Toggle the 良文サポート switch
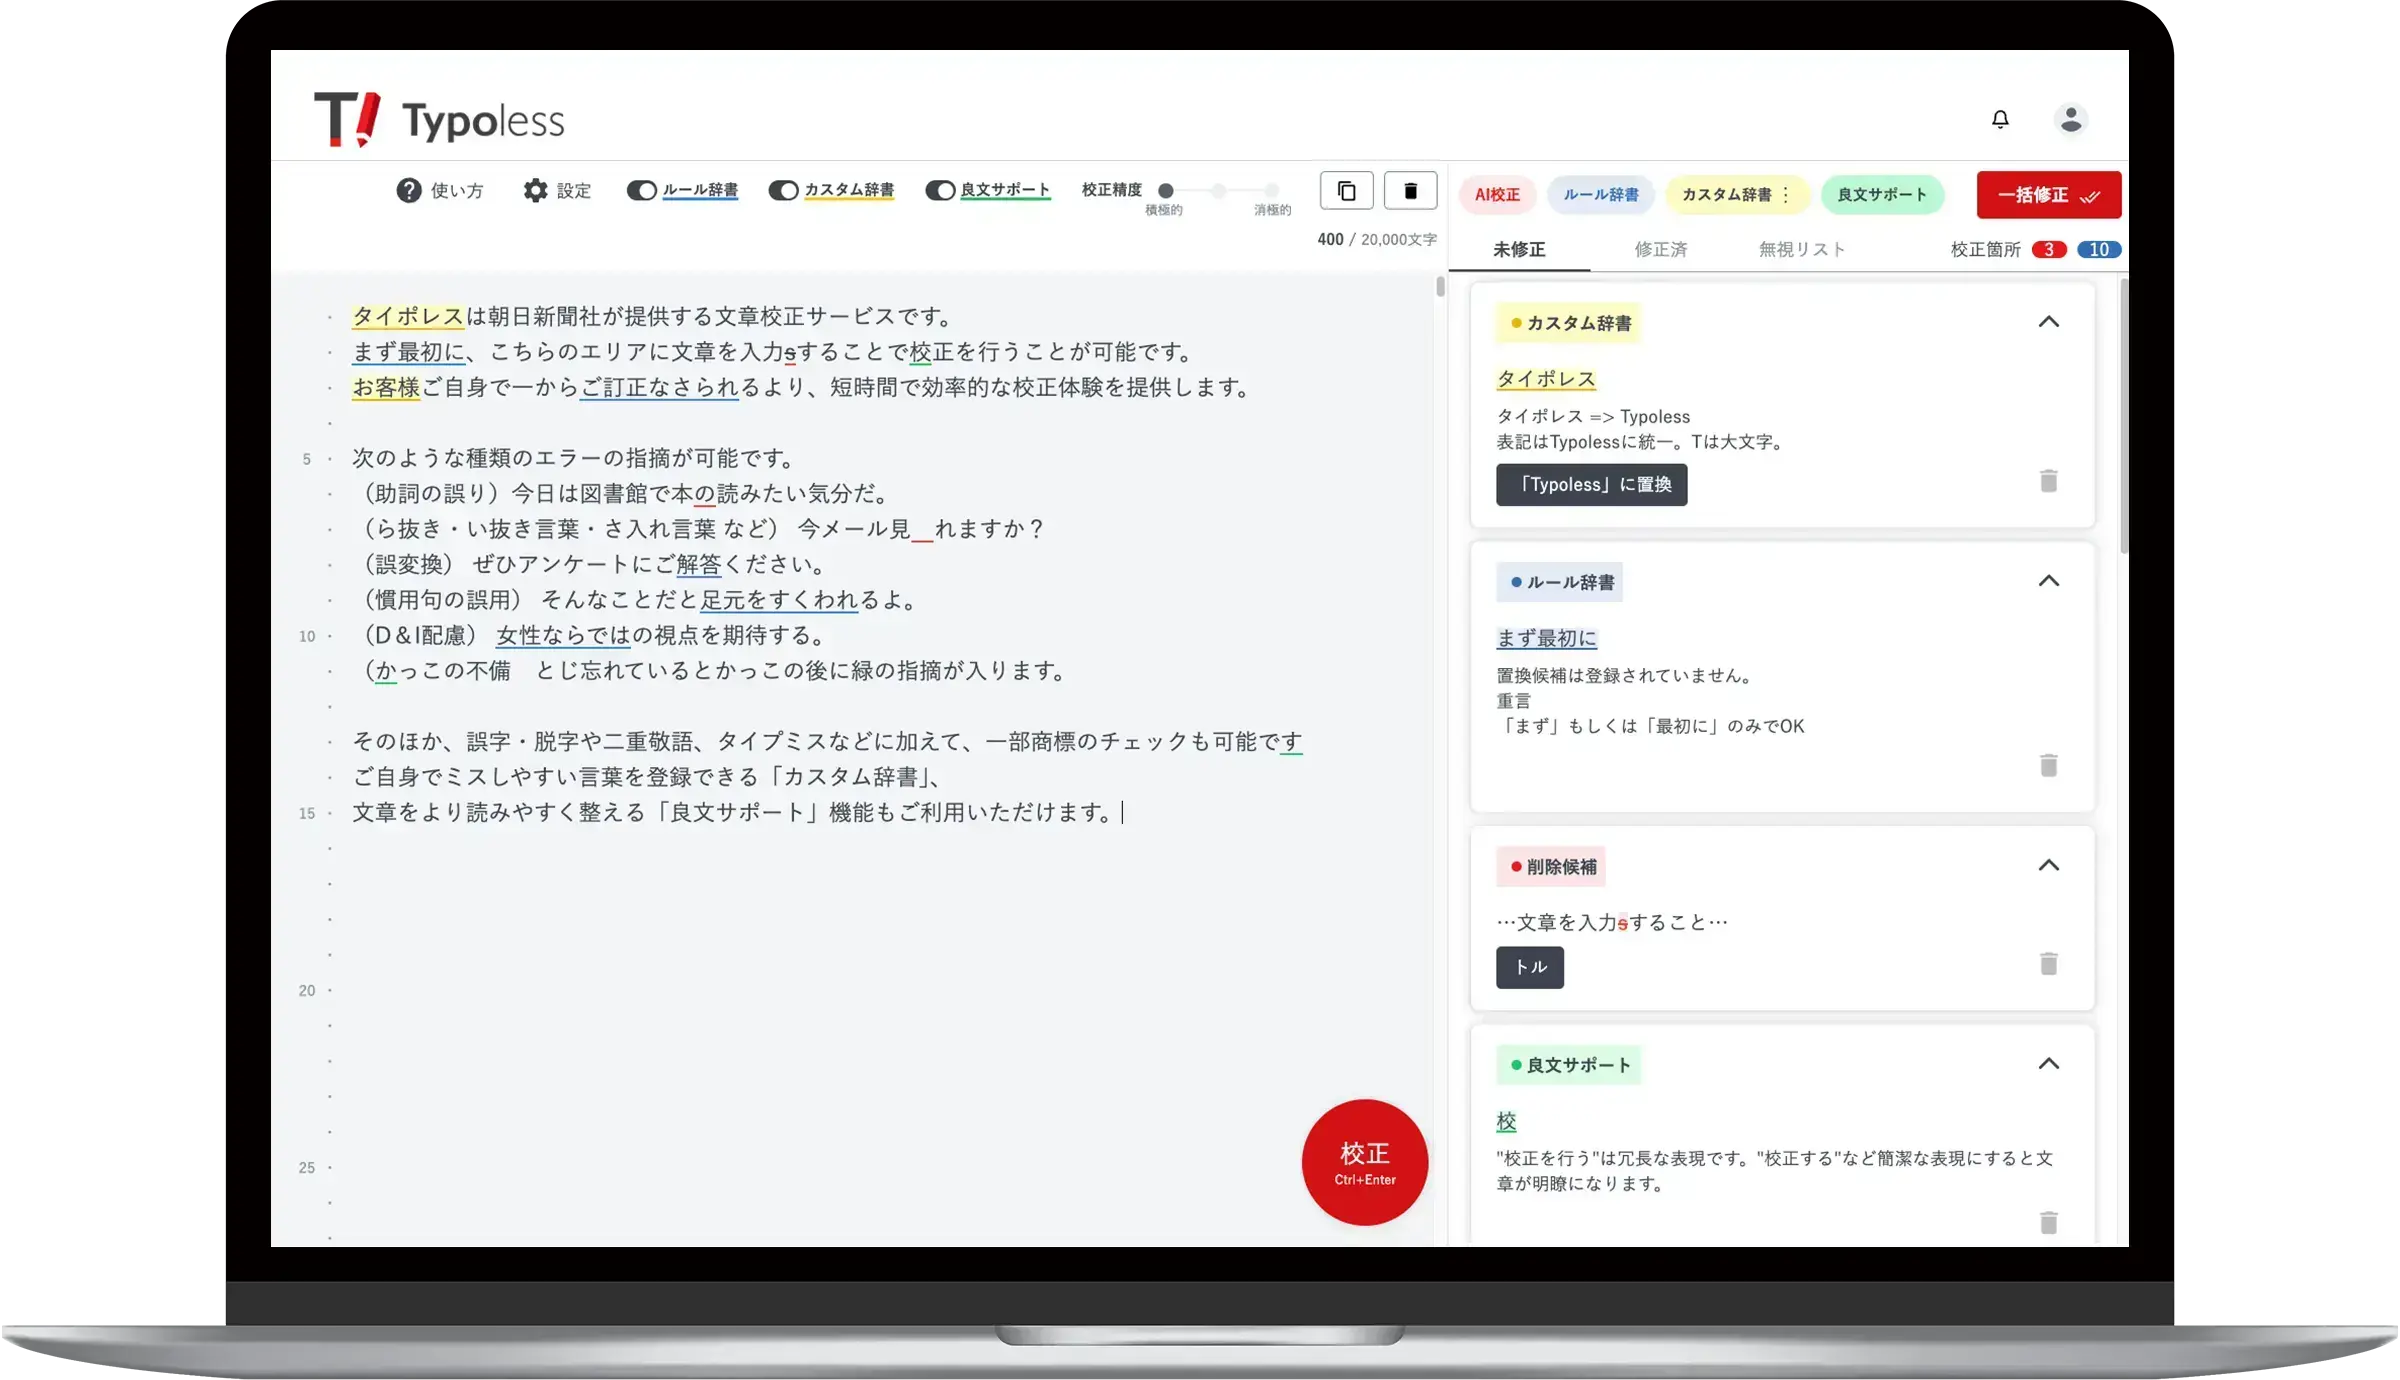Viewport: 2400px width, 1380px height. (x=940, y=190)
